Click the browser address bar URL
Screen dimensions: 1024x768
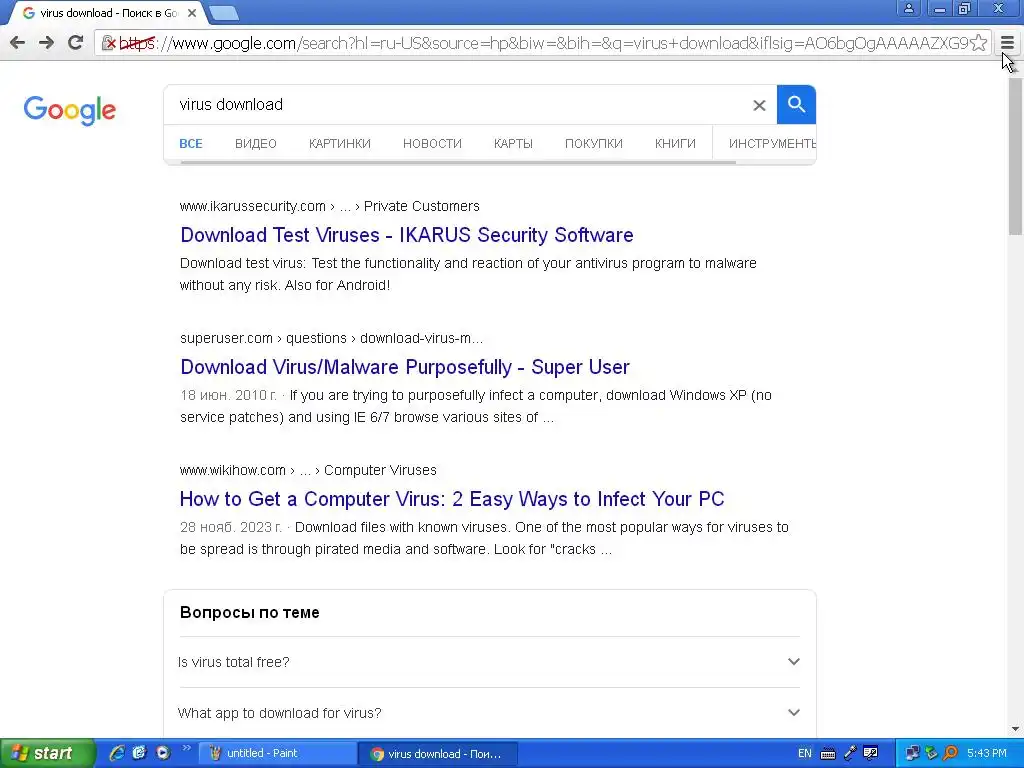(542, 43)
